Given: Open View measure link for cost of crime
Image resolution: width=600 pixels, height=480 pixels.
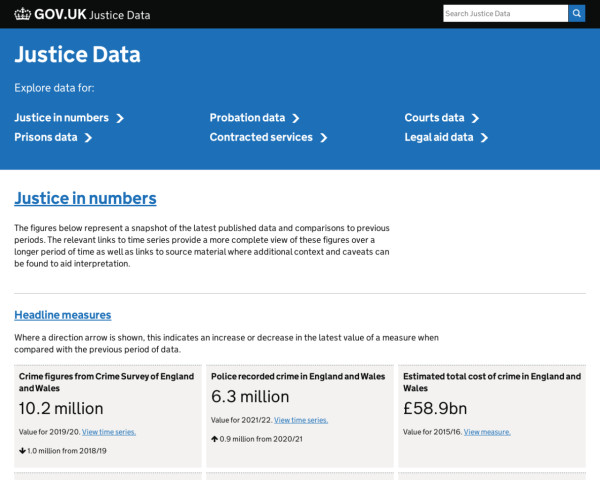Looking at the screenshot, I should click(x=487, y=432).
